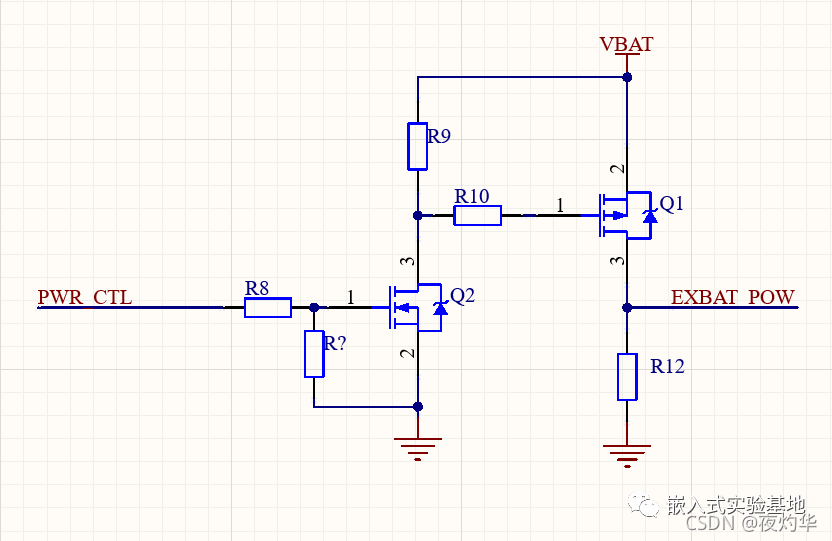The image size is (832, 541).
Task: Click the junction between R9 and R10
Action: tap(418, 215)
